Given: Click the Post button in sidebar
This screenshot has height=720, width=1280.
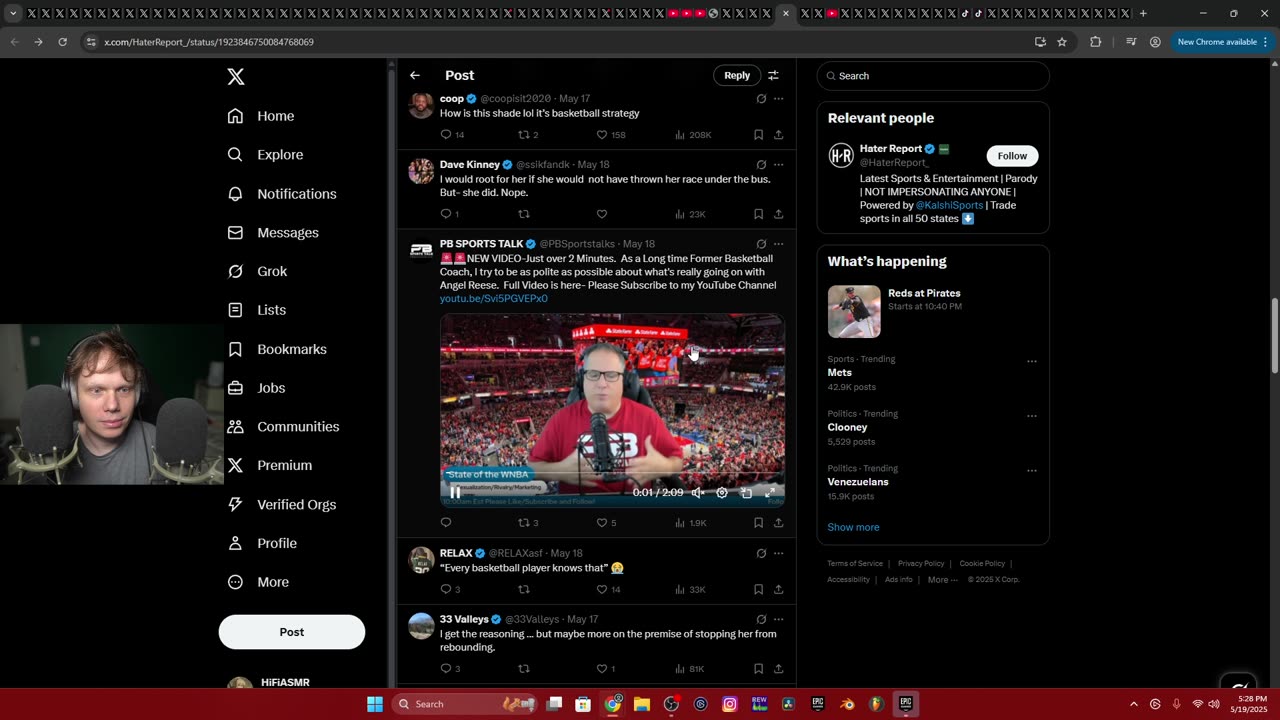Looking at the screenshot, I should coord(292,632).
